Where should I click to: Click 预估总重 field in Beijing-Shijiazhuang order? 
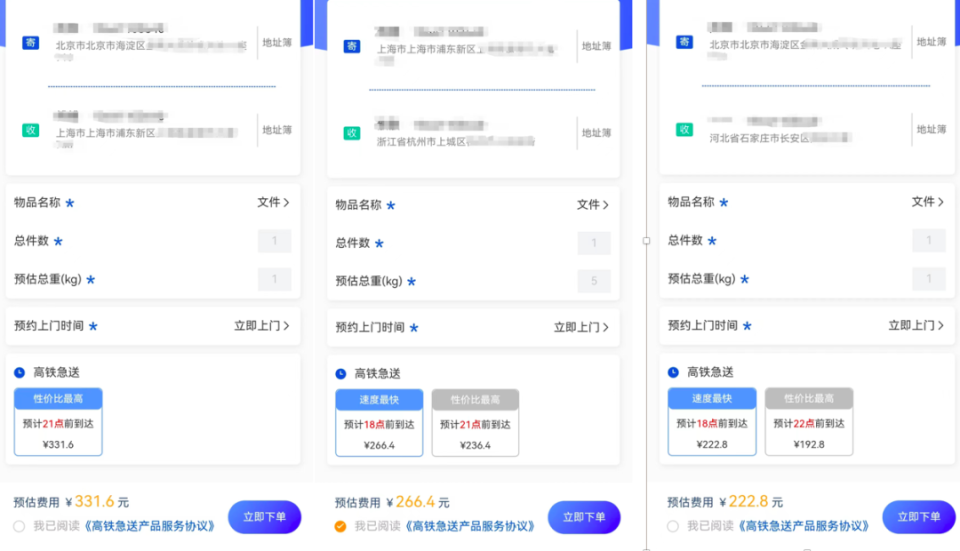[x=929, y=279]
